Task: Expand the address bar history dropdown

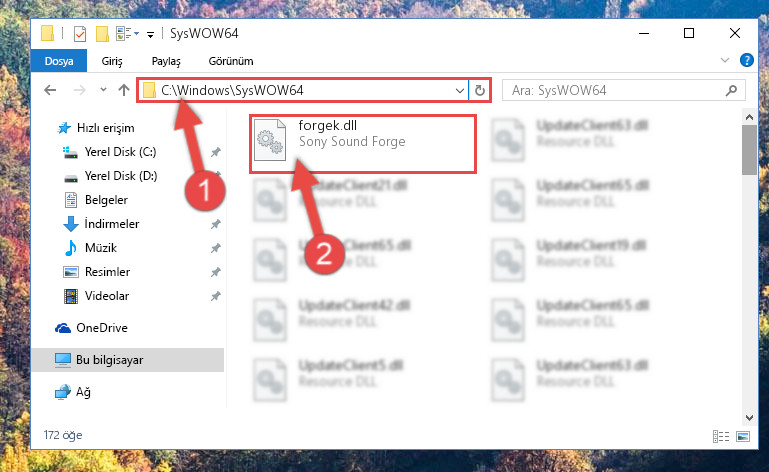Action: click(x=460, y=90)
